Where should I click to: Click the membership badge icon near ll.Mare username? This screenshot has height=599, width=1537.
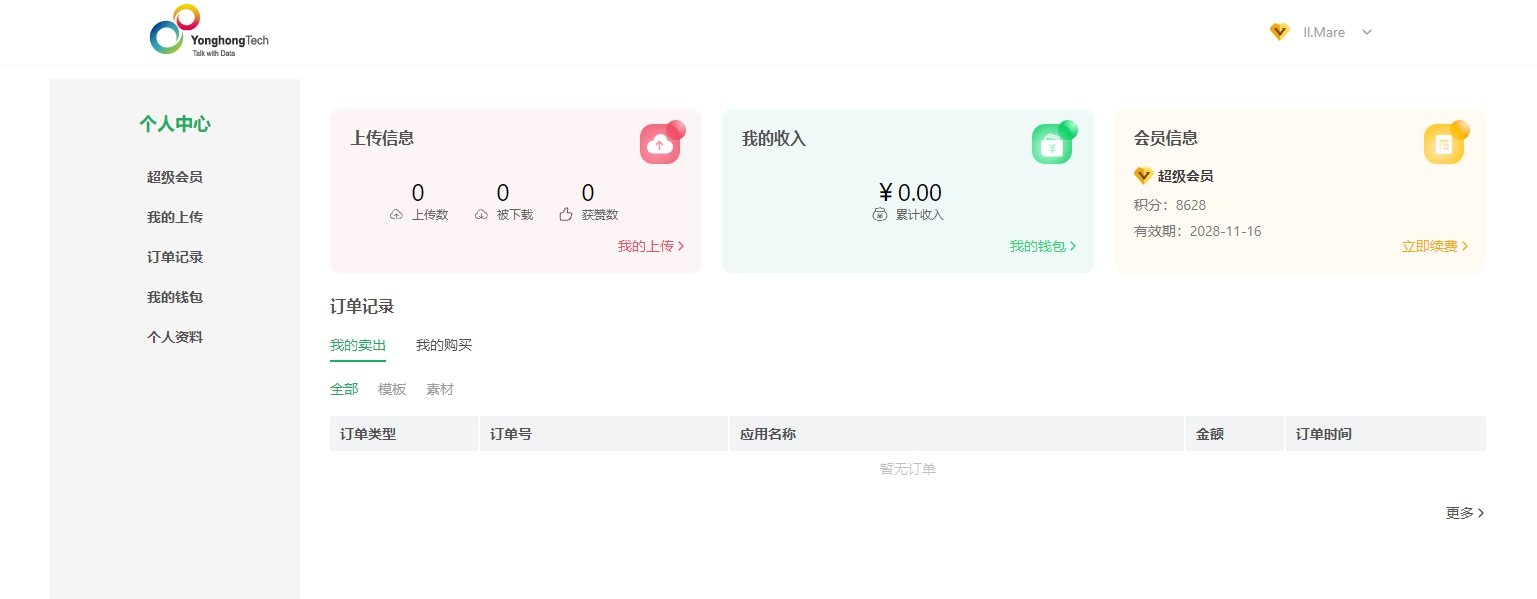coord(1279,31)
